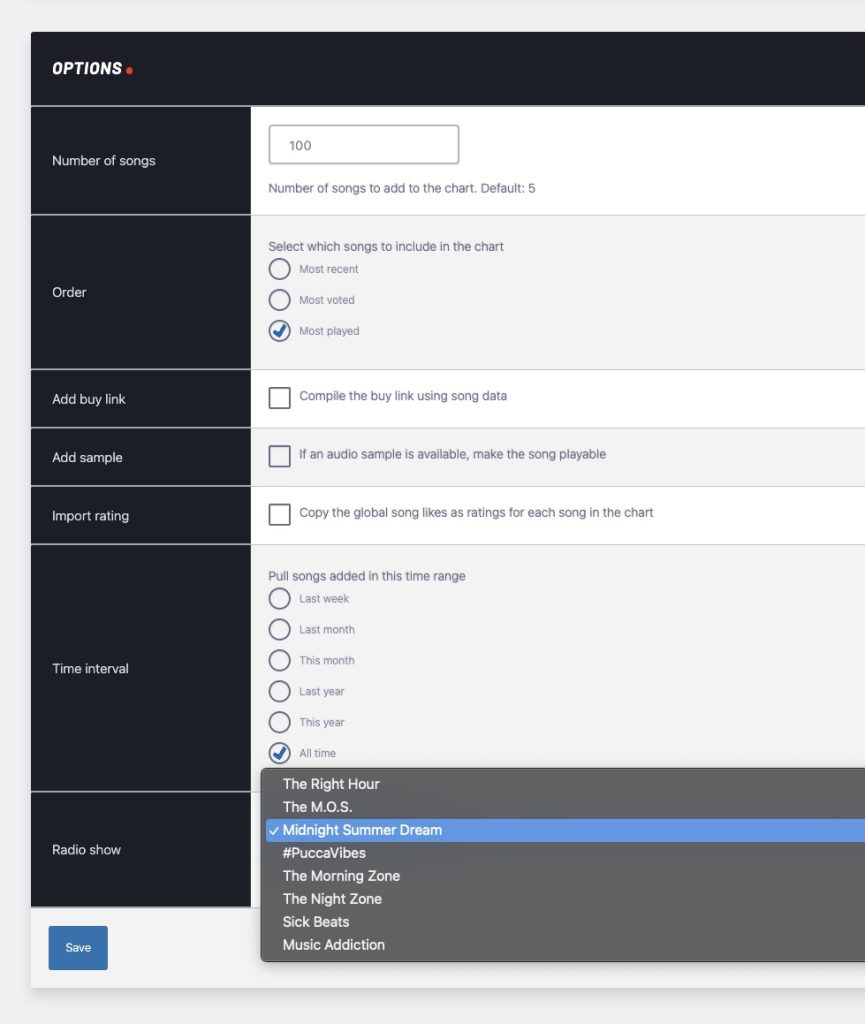The height and width of the screenshot is (1024, 865).
Task: Check the make the song playable box
Action: (x=280, y=456)
